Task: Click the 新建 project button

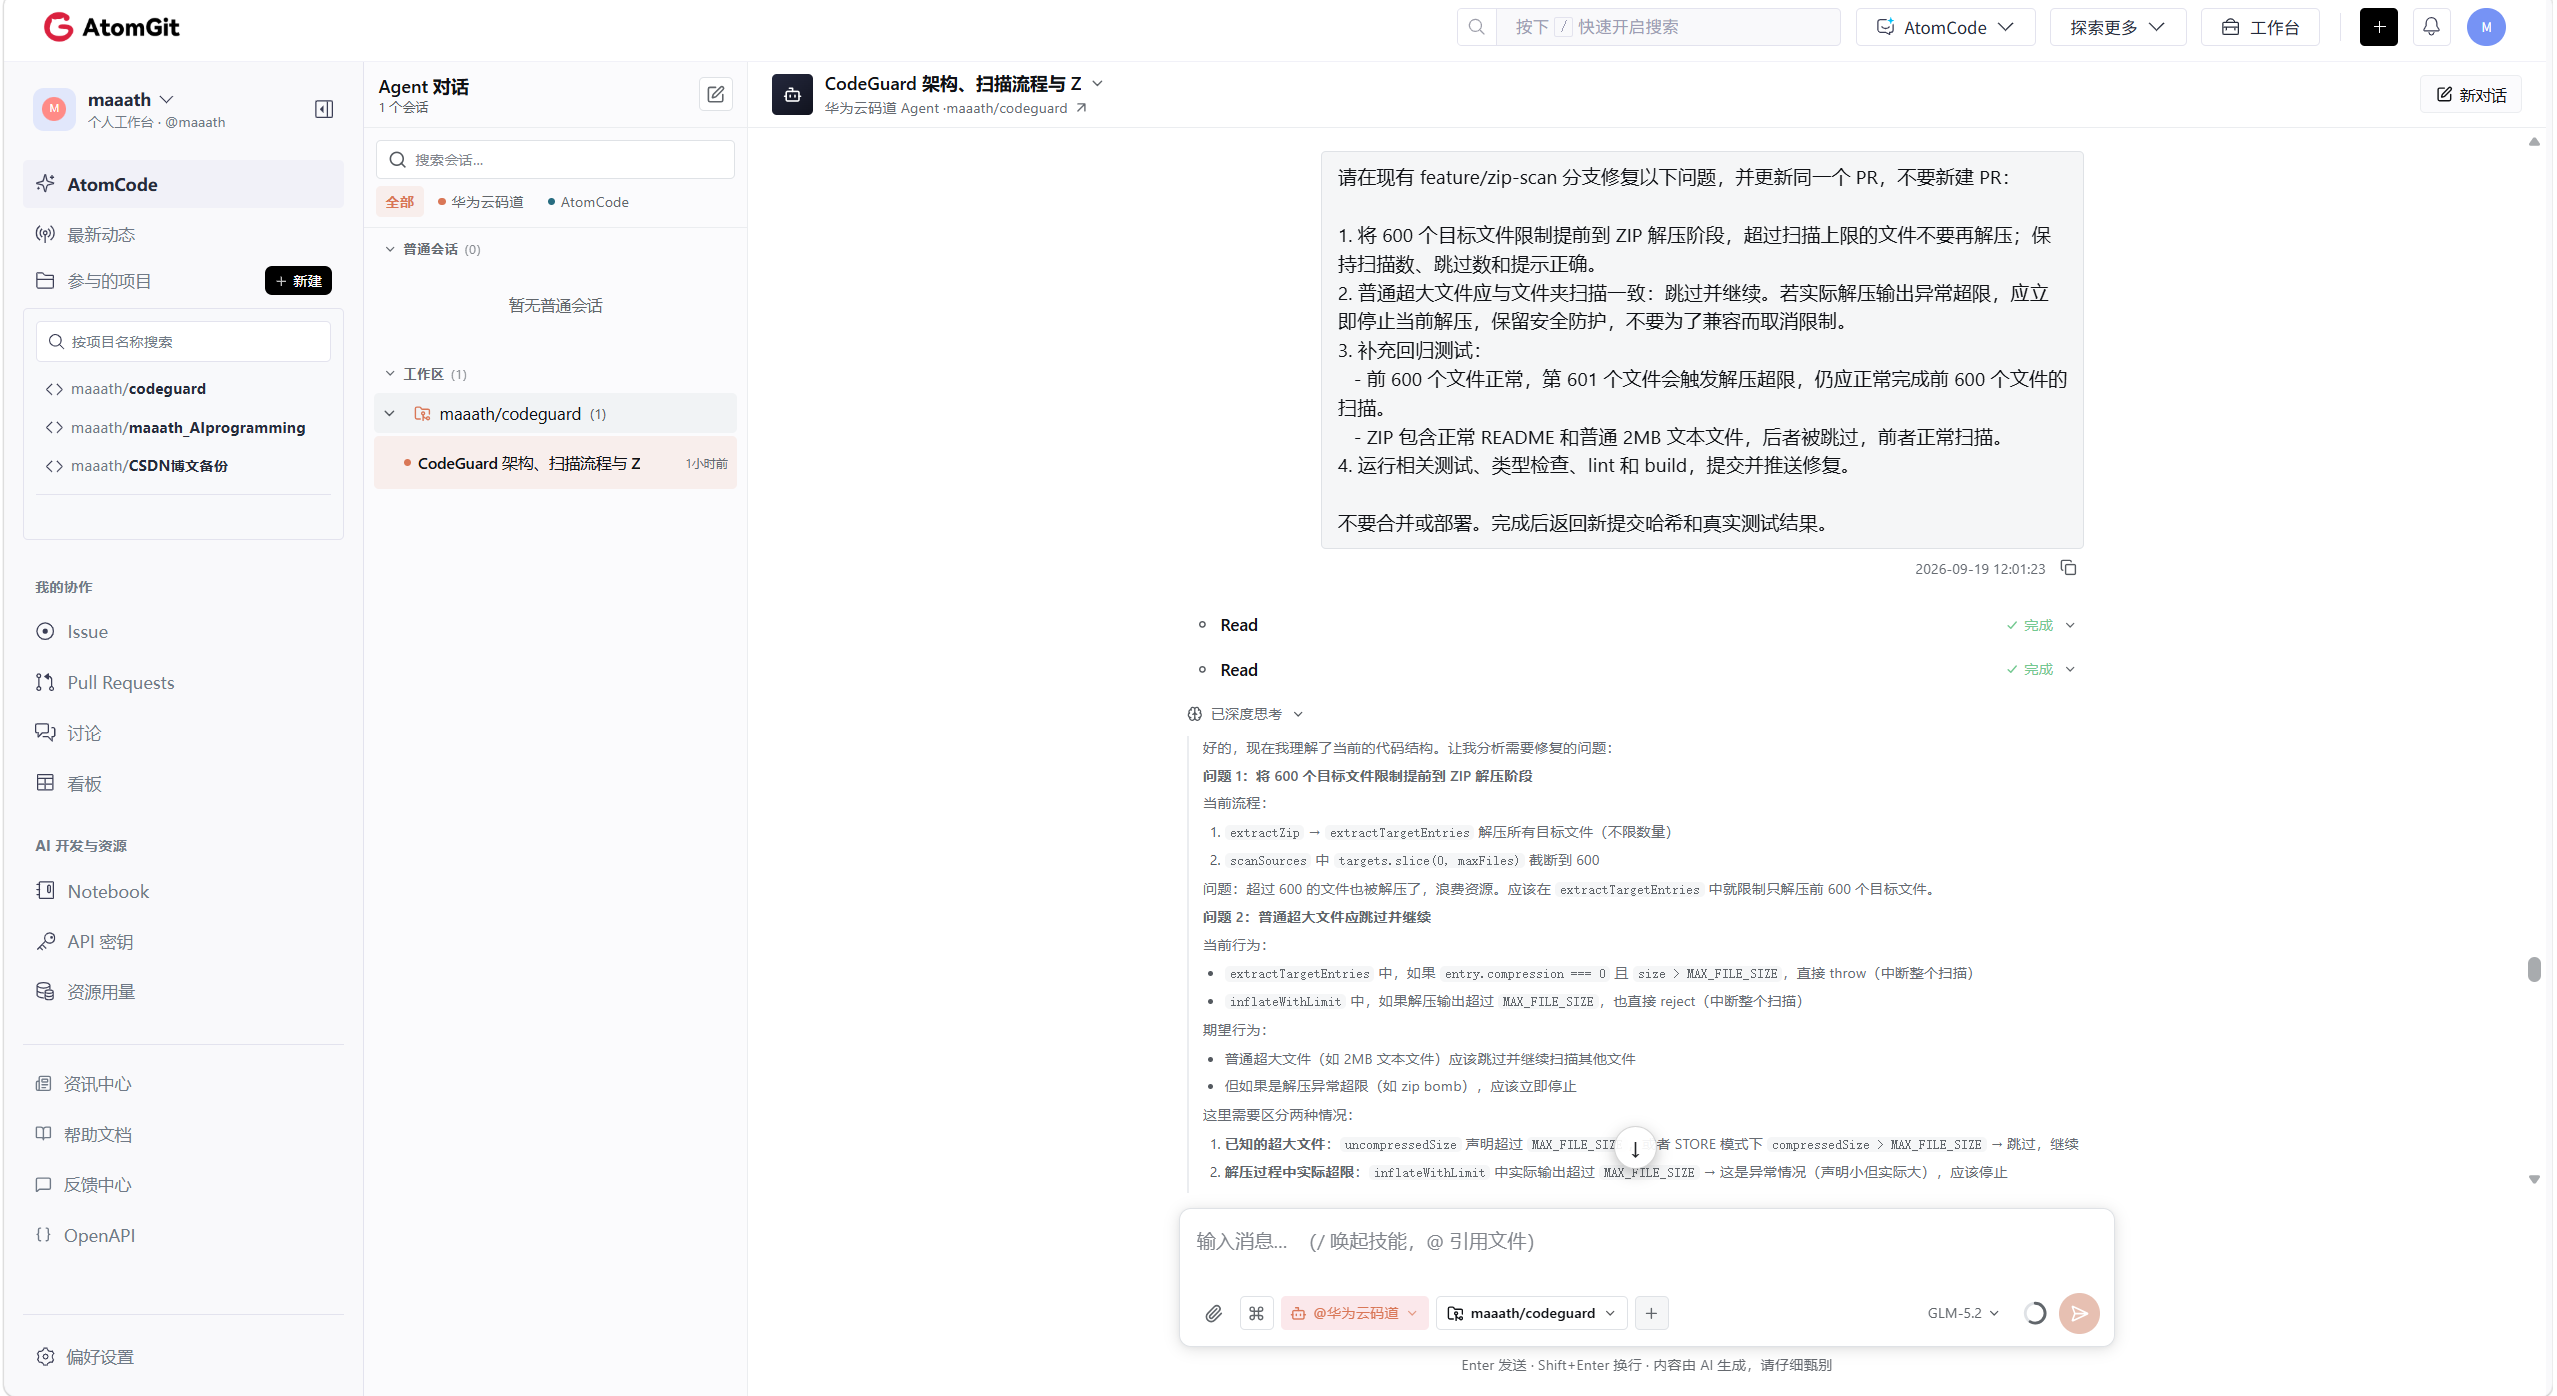Action: (x=298, y=281)
